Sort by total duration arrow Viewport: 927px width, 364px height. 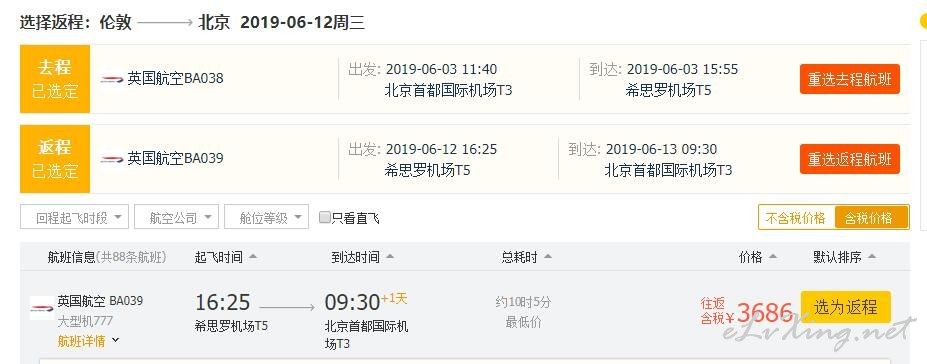click(x=547, y=257)
